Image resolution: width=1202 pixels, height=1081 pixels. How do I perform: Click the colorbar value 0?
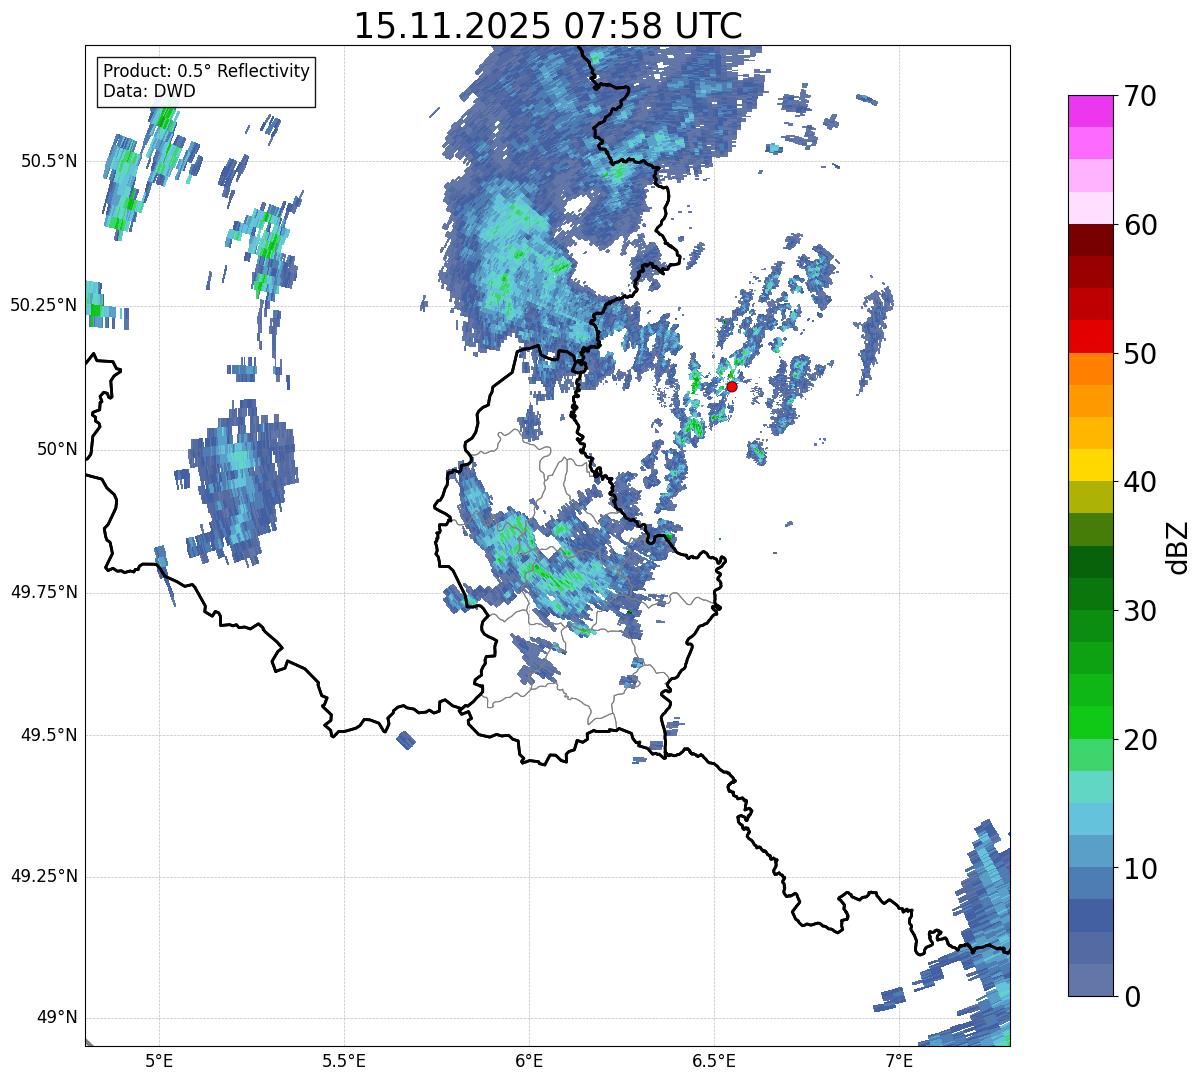point(1132,997)
